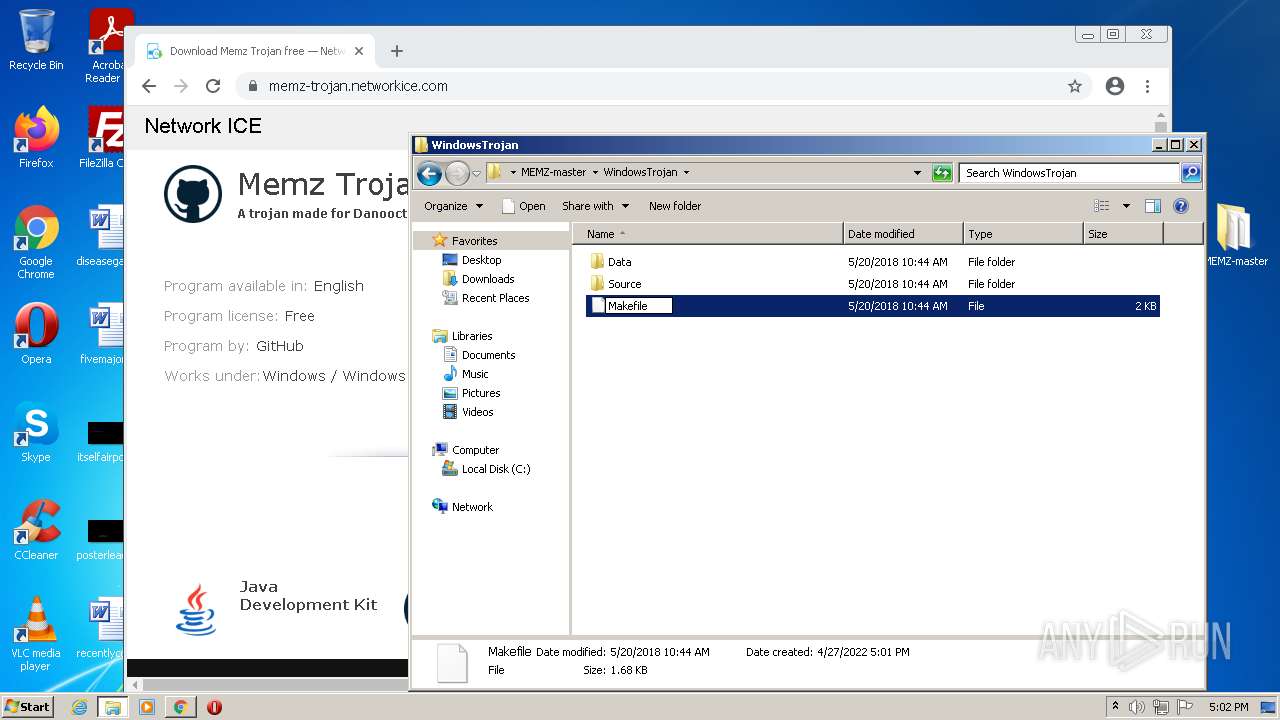This screenshot has height=720, width=1280.
Task: Open Chrome's three-dot menu
Action: tap(1147, 86)
